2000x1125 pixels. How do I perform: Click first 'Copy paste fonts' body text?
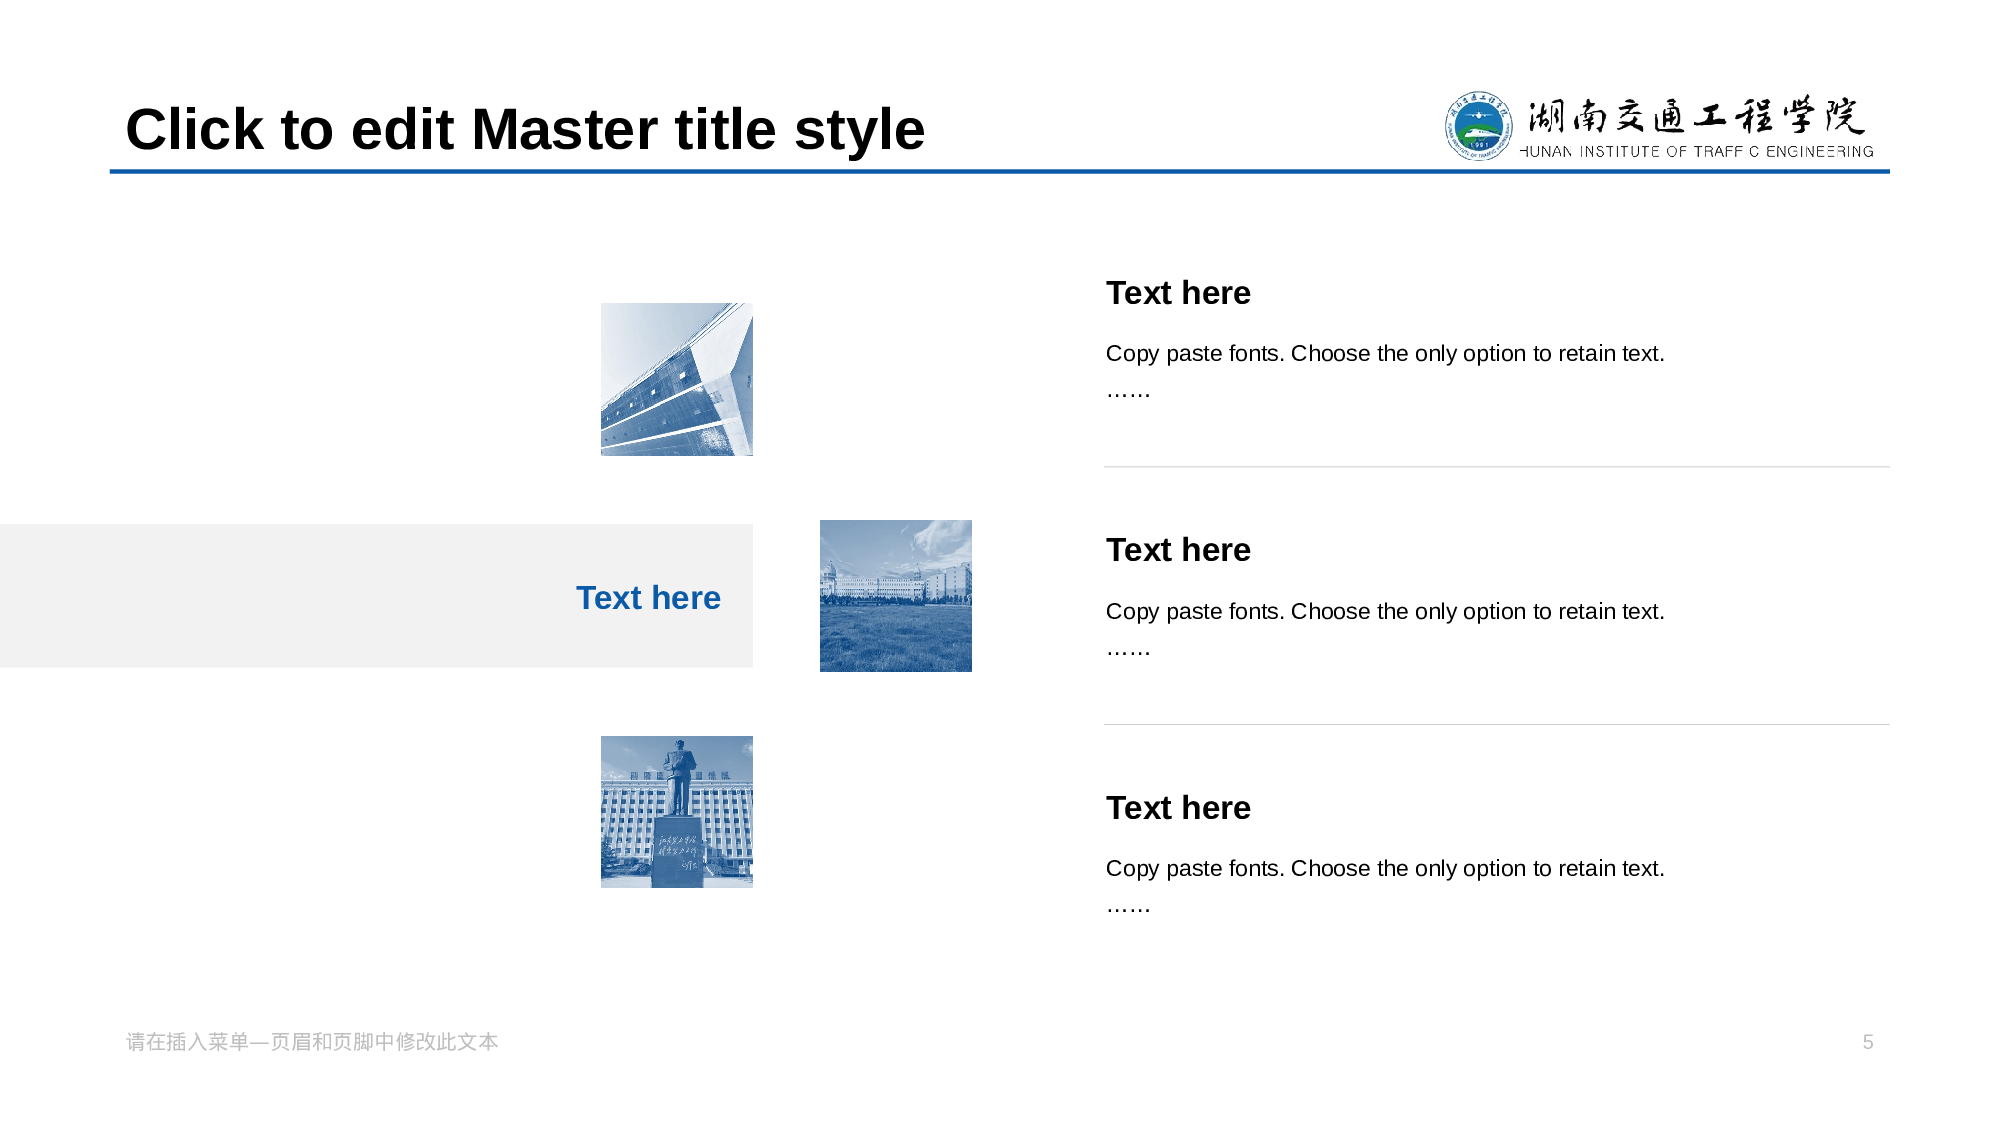point(1385,354)
